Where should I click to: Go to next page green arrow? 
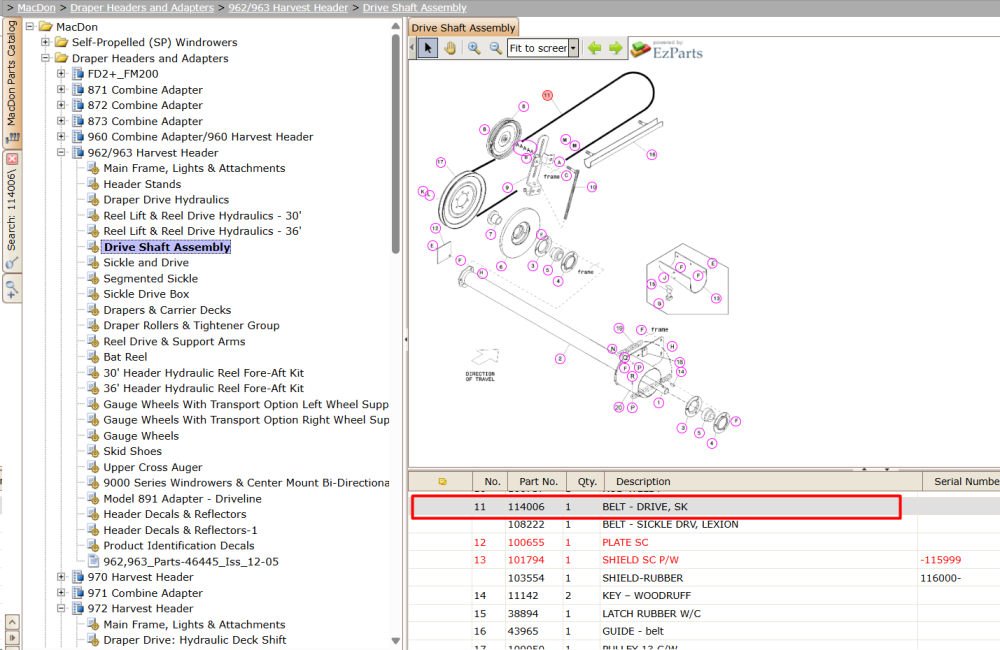(x=615, y=48)
